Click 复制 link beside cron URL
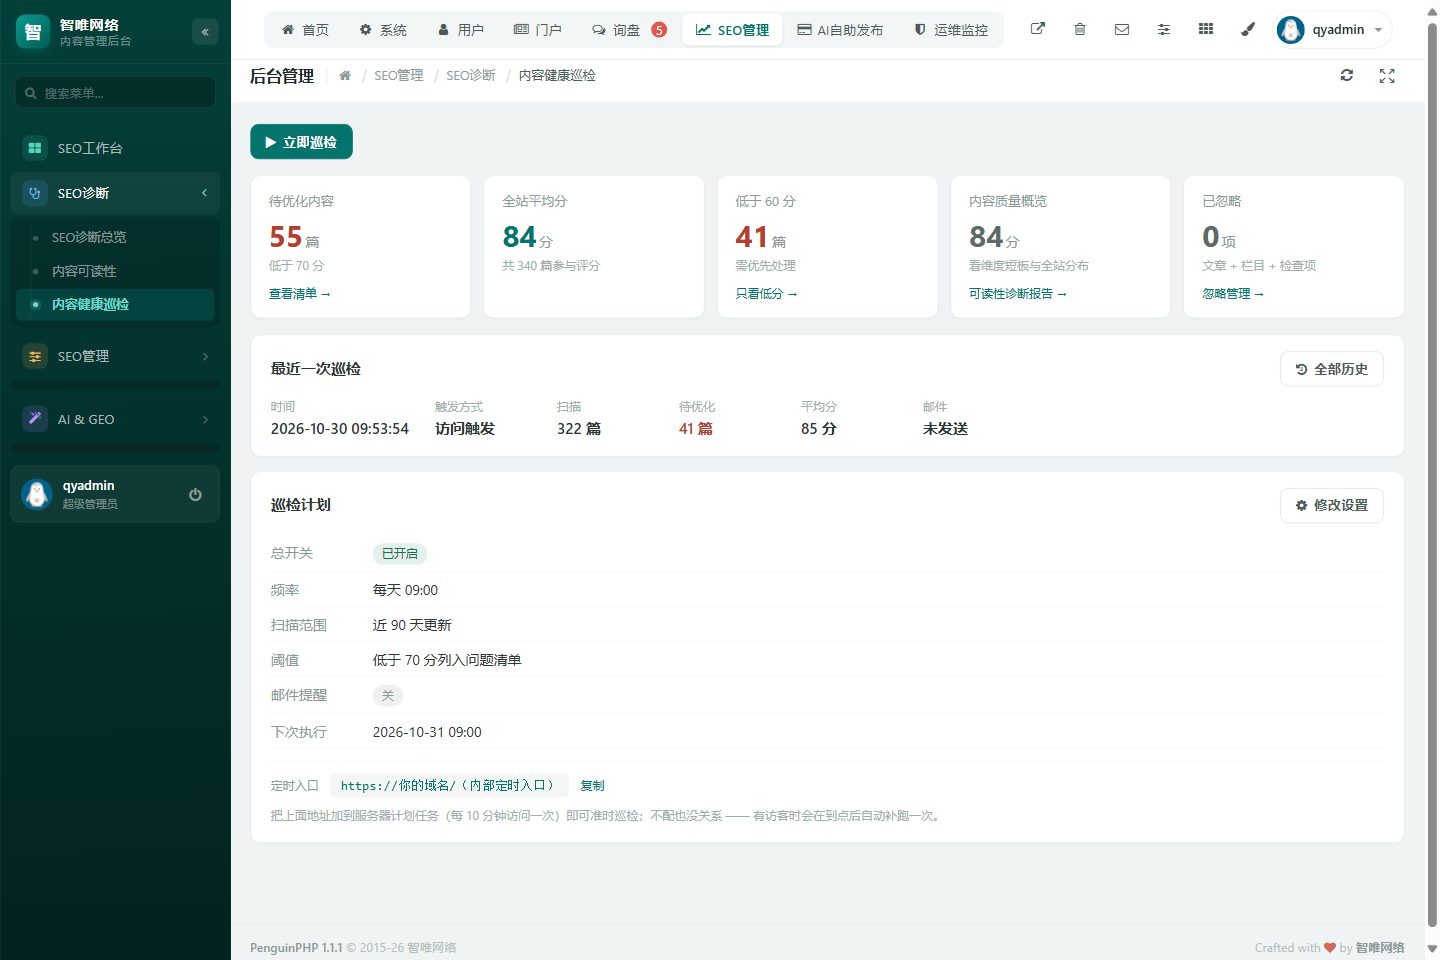Viewport: 1440px width, 960px height. 592,786
